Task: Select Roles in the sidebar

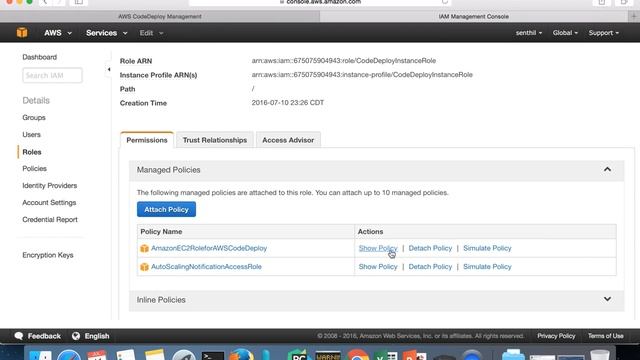Action: point(32,152)
